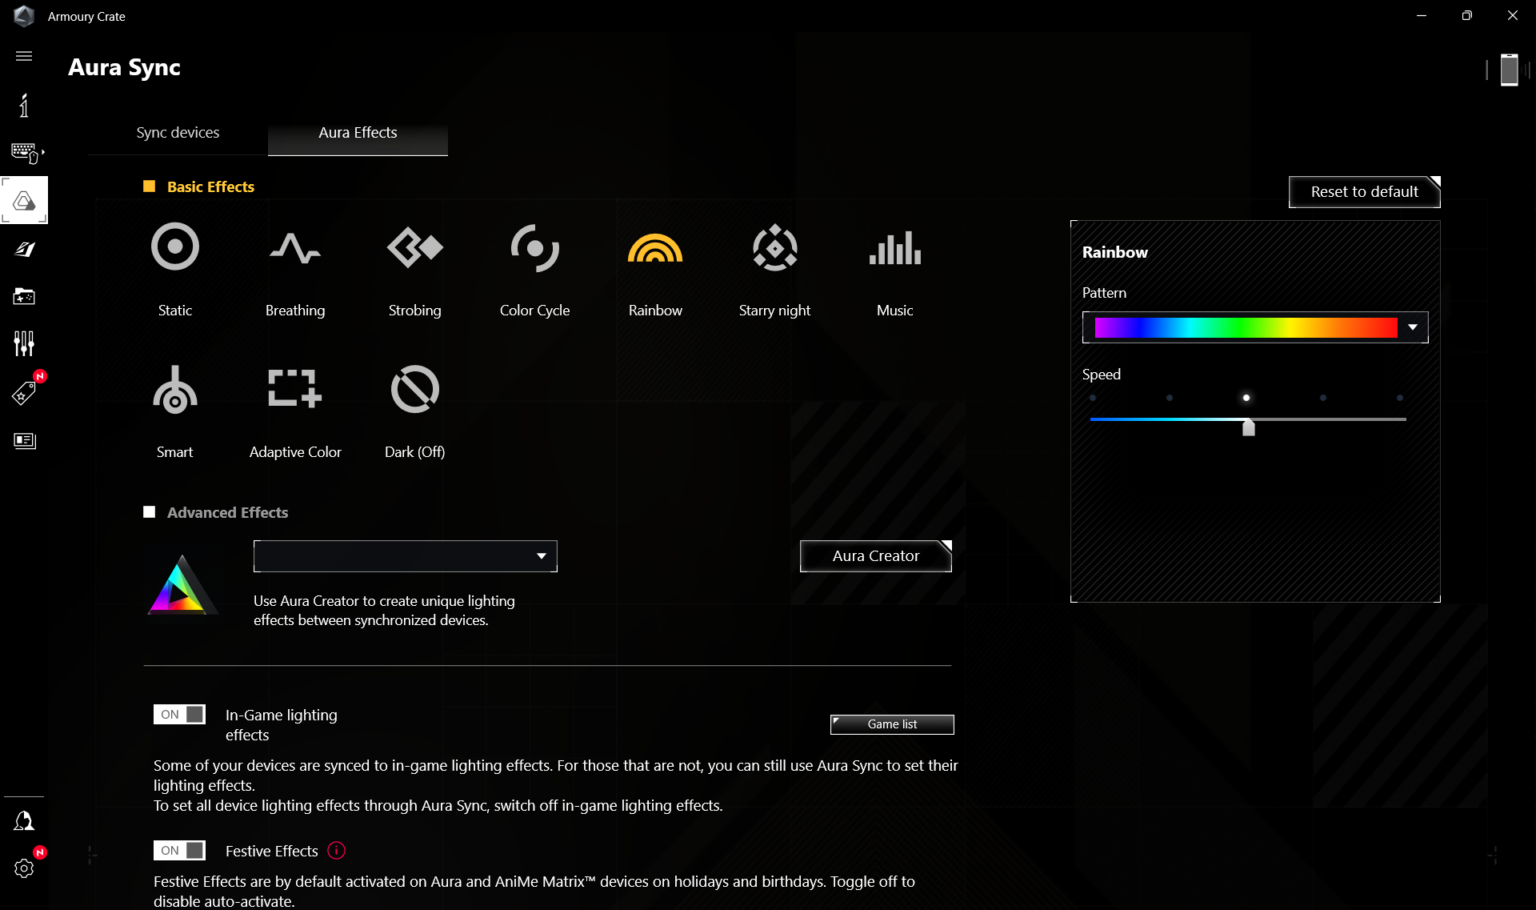Open the Aura Effects tab
This screenshot has height=910, width=1536.
358,132
